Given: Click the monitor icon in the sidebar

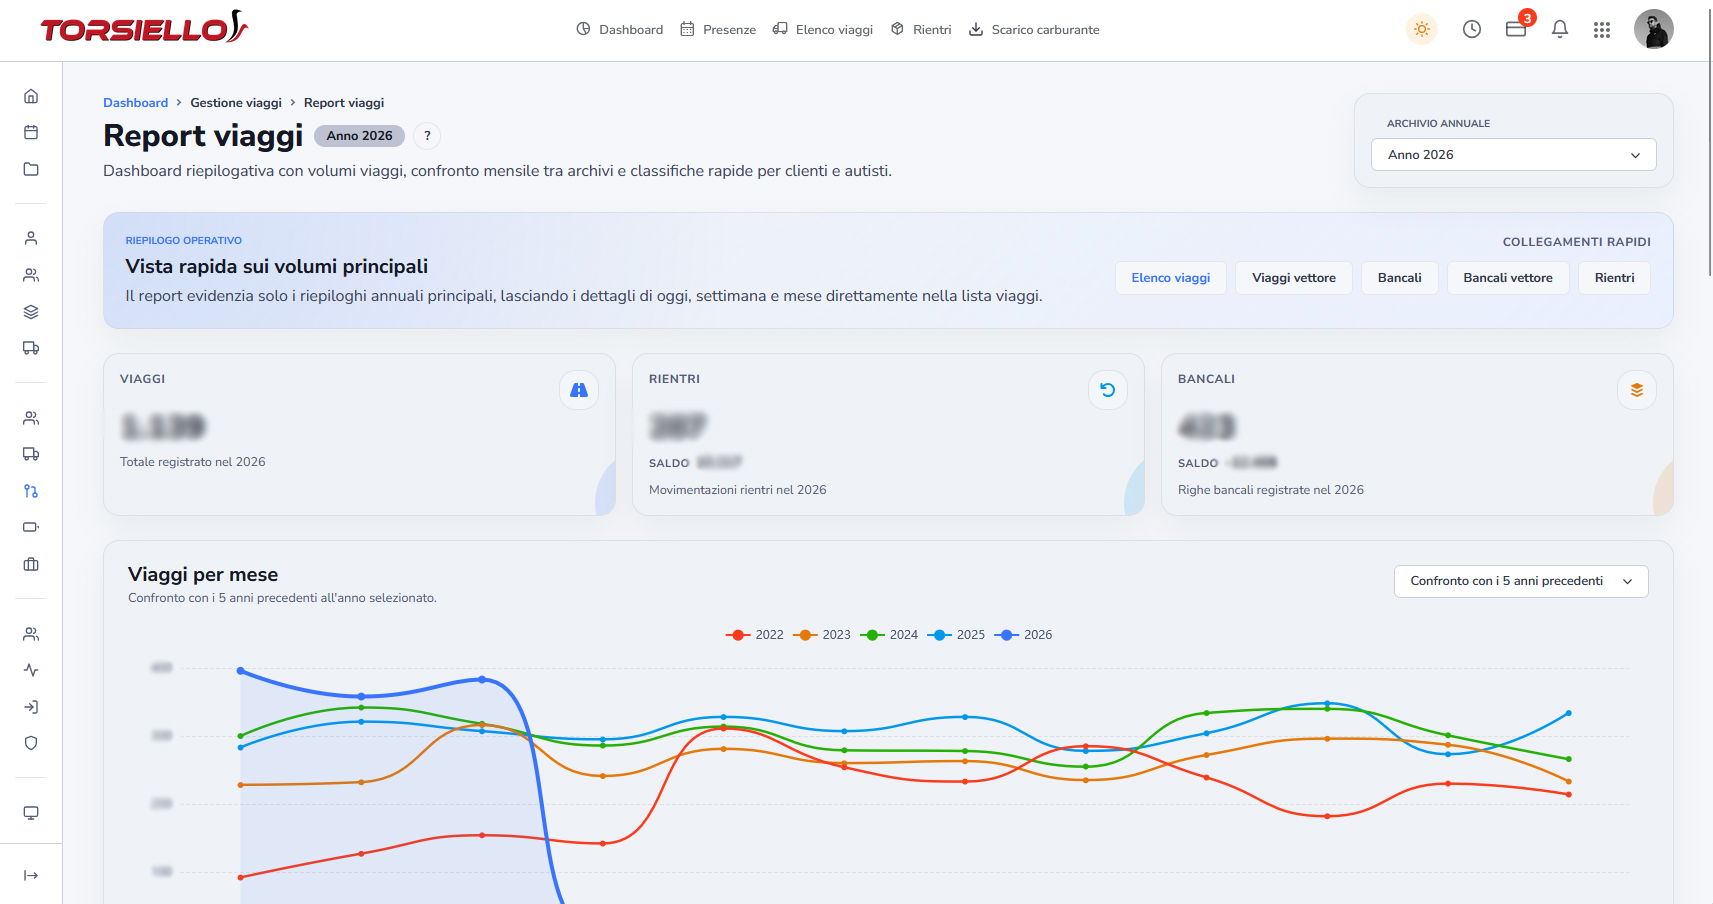Looking at the screenshot, I should coord(31,813).
